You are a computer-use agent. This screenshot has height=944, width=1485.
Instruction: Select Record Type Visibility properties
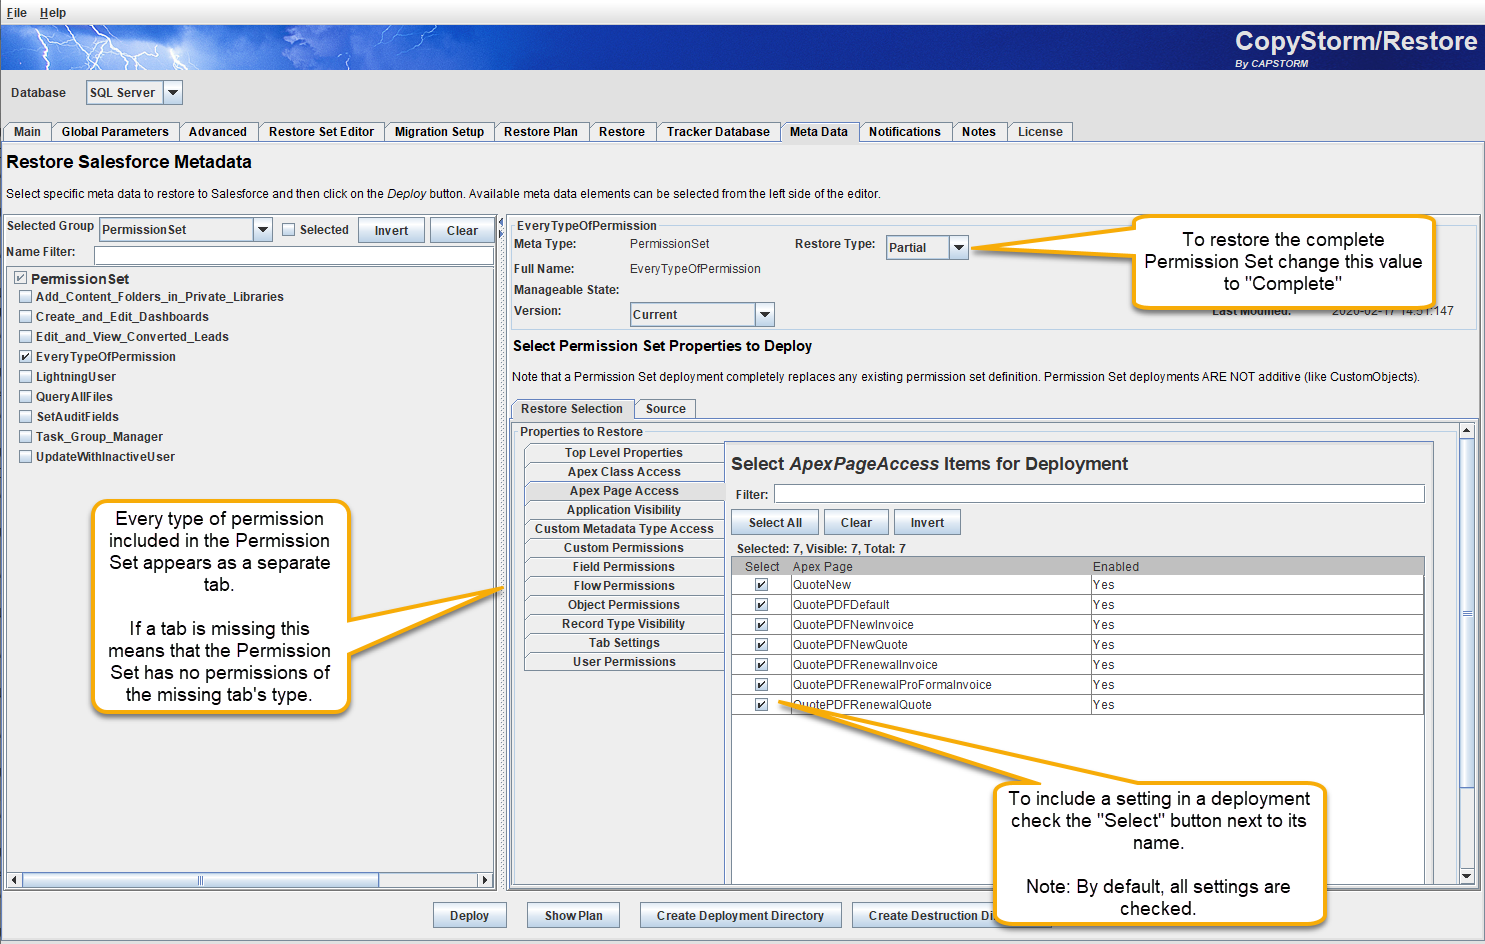point(624,624)
